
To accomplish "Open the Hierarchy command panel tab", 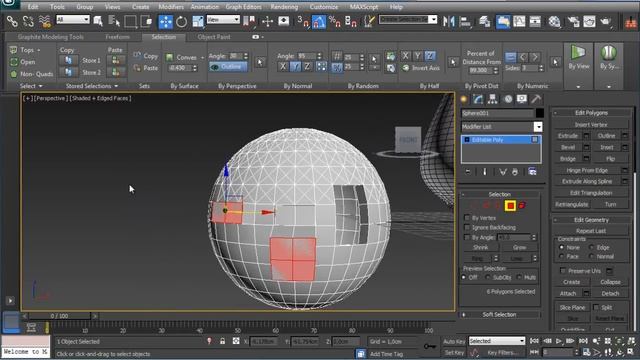I will point(493,99).
